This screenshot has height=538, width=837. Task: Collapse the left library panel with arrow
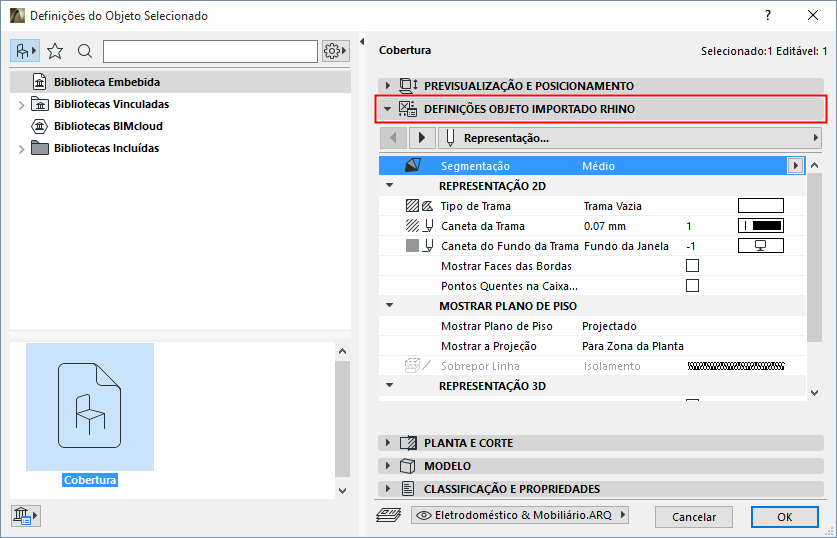pos(362,42)
